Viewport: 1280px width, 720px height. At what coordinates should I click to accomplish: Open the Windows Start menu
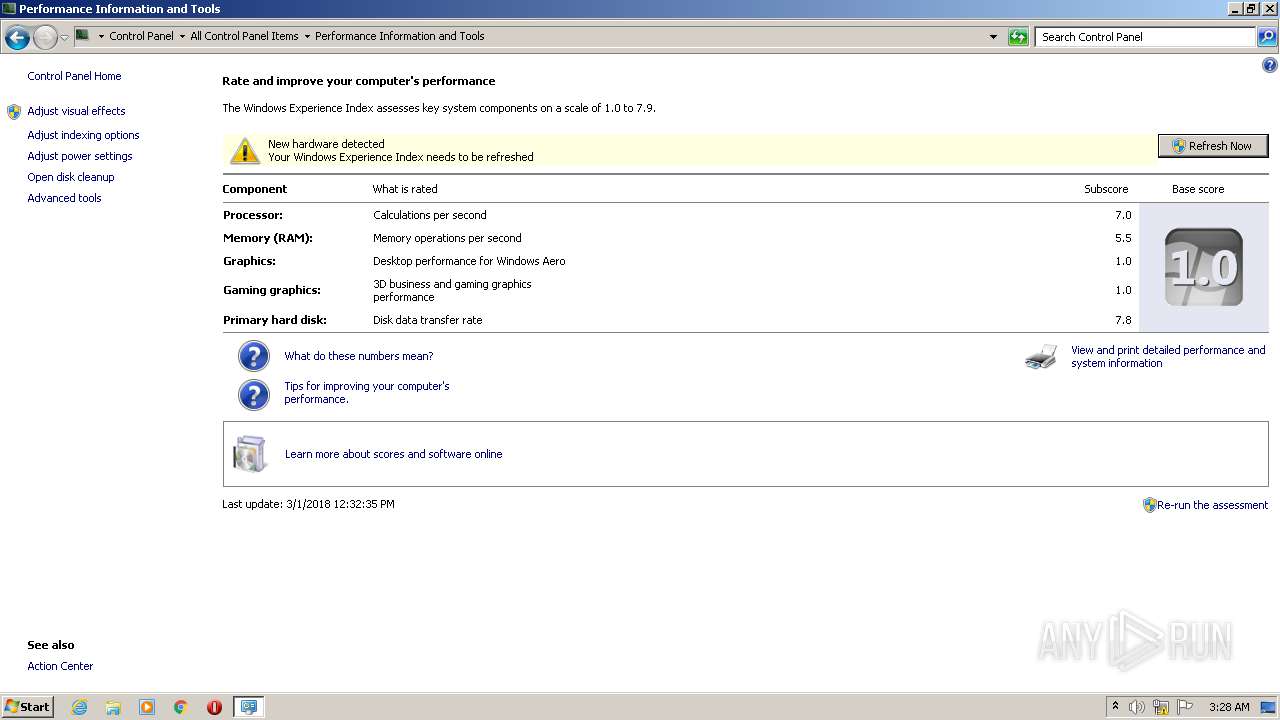(28, 706)
